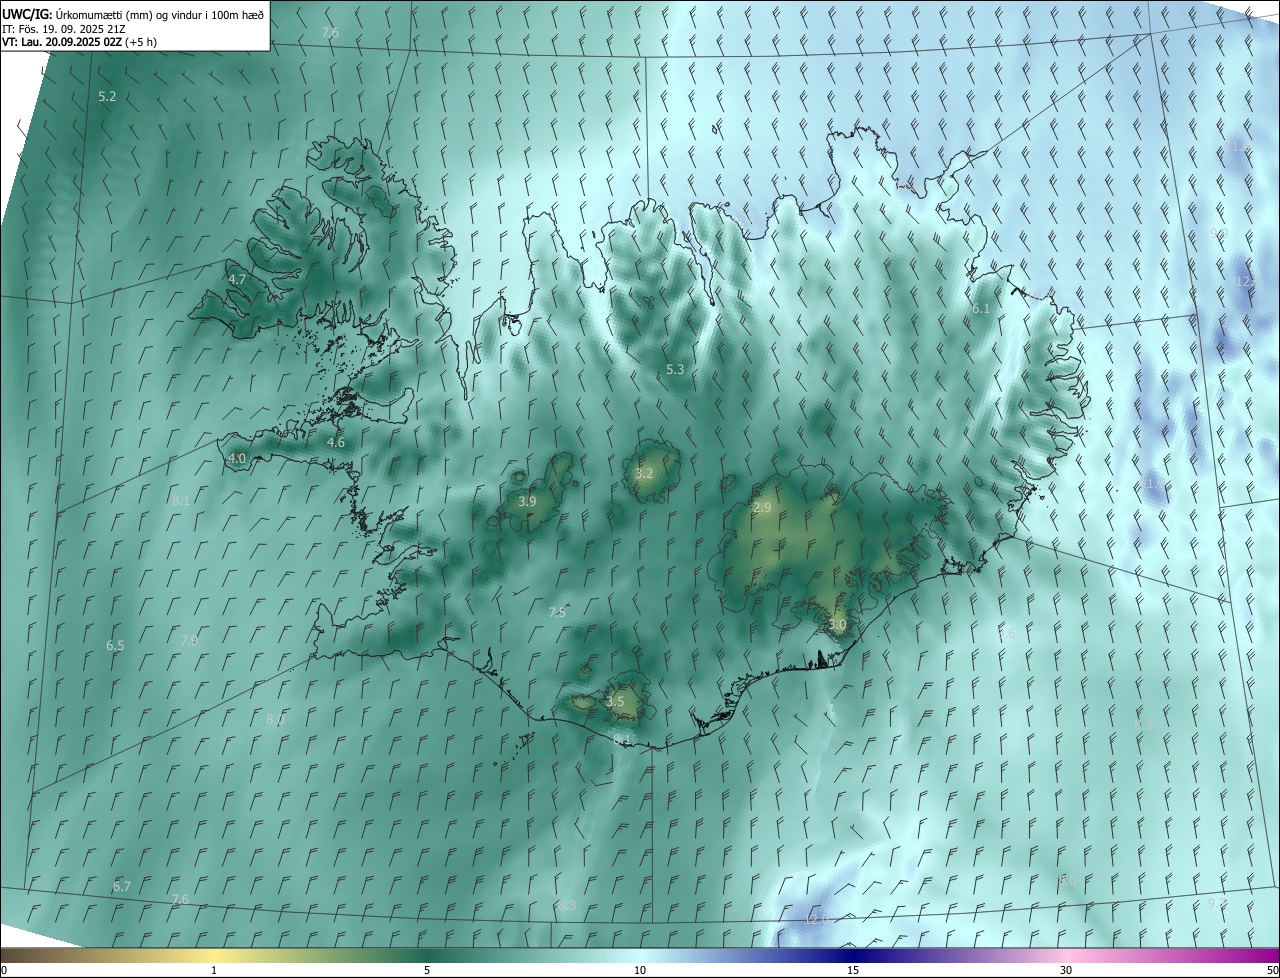Screen dimensions: 1280x978
Task: Click the 50 tick on color scale
Action: click(x=1273, y=970)
